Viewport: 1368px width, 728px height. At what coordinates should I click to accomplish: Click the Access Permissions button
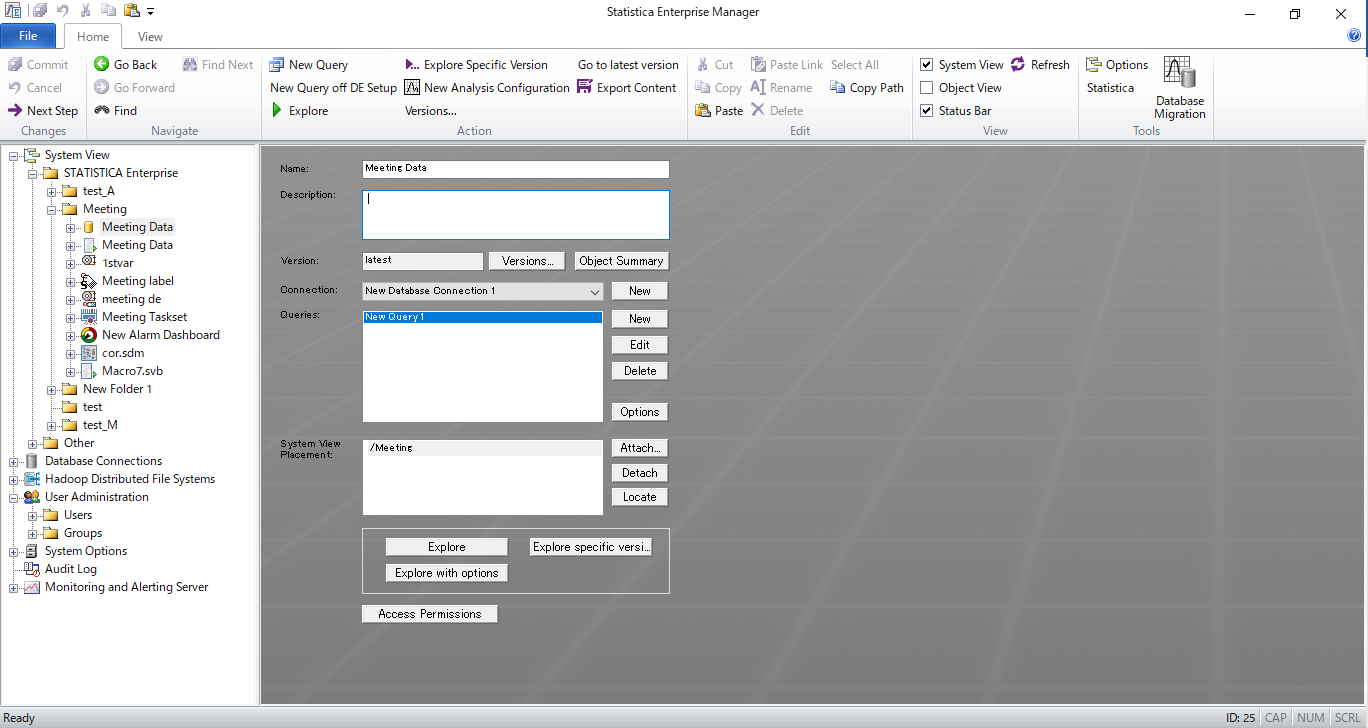tap(430, 614)
